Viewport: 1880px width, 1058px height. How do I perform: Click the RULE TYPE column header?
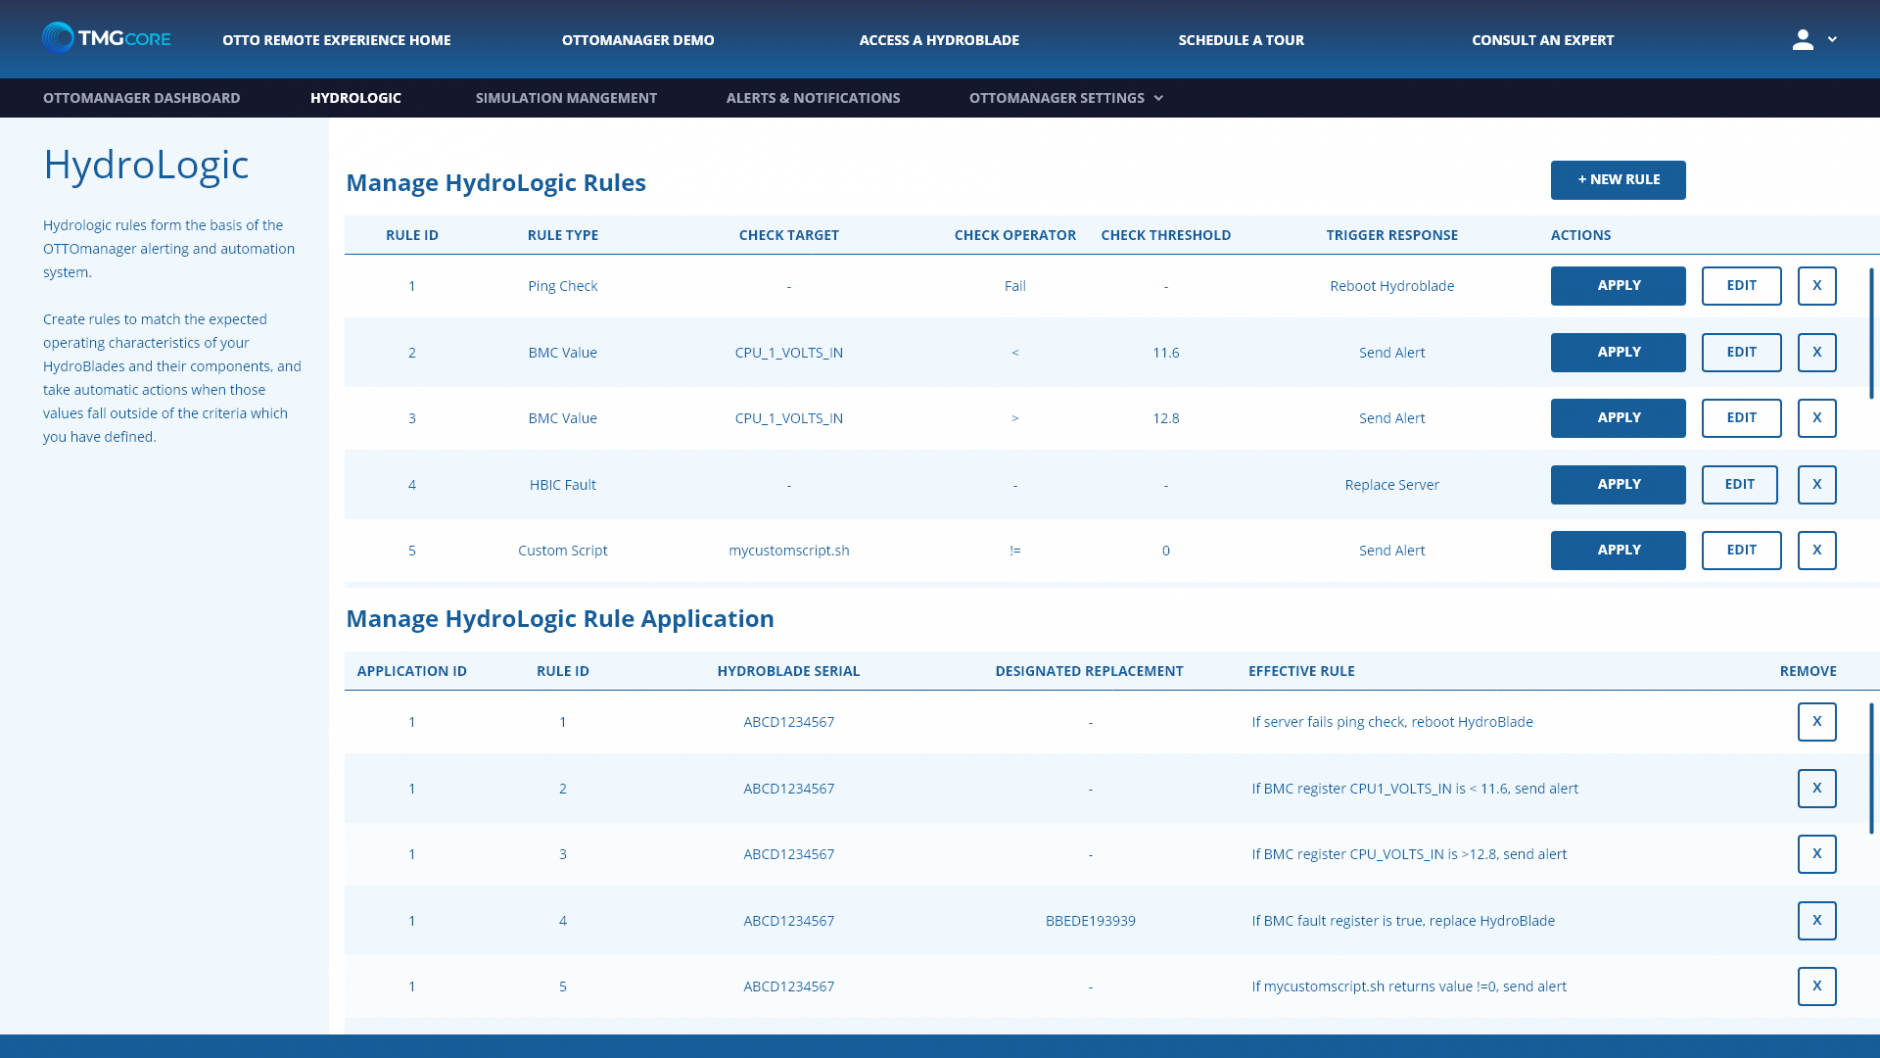point(562,235)
